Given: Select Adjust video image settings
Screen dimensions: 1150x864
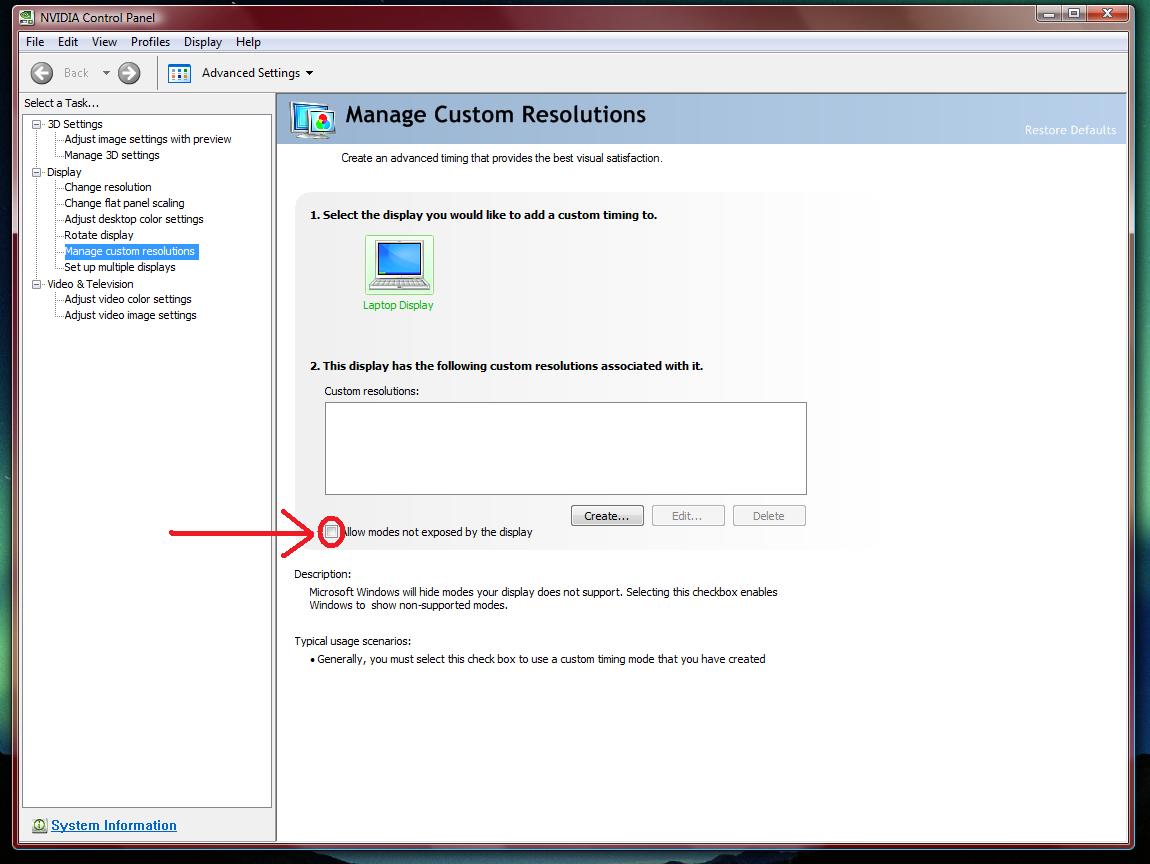Looking at the screenshot, I should coord(131,315).
